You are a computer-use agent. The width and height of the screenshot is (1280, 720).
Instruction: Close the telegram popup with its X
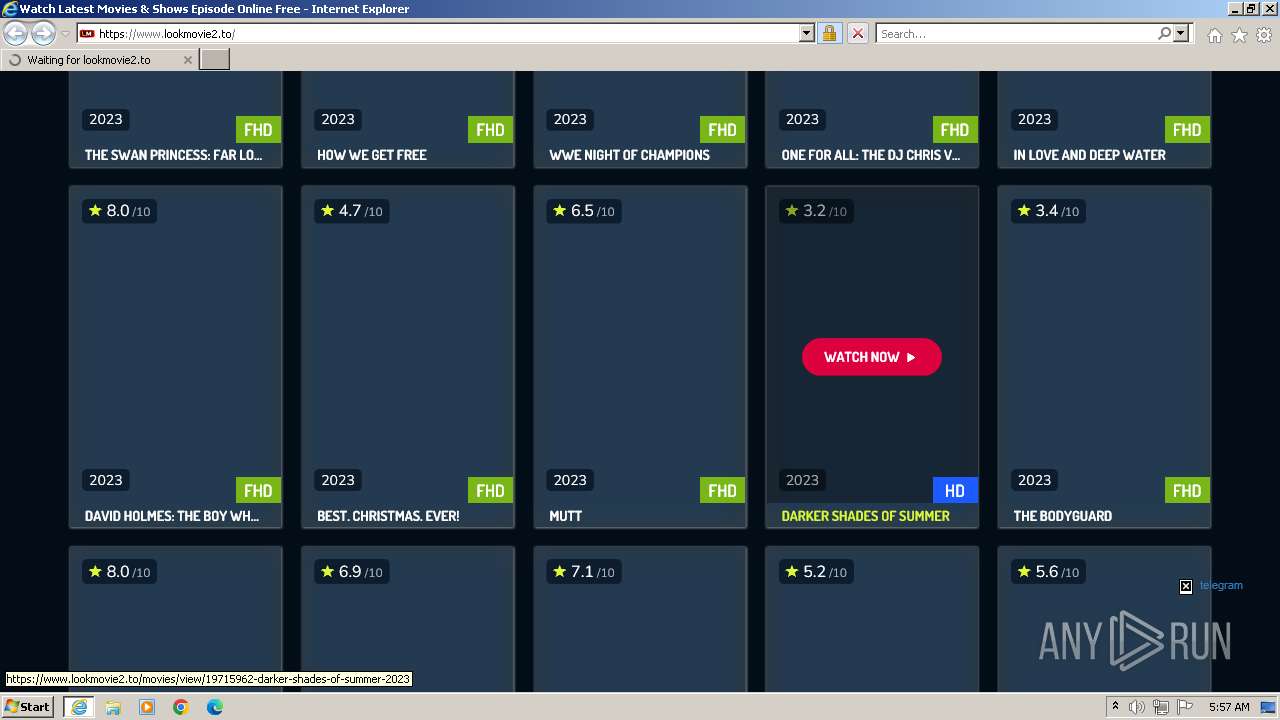[x=1186, y=587]
